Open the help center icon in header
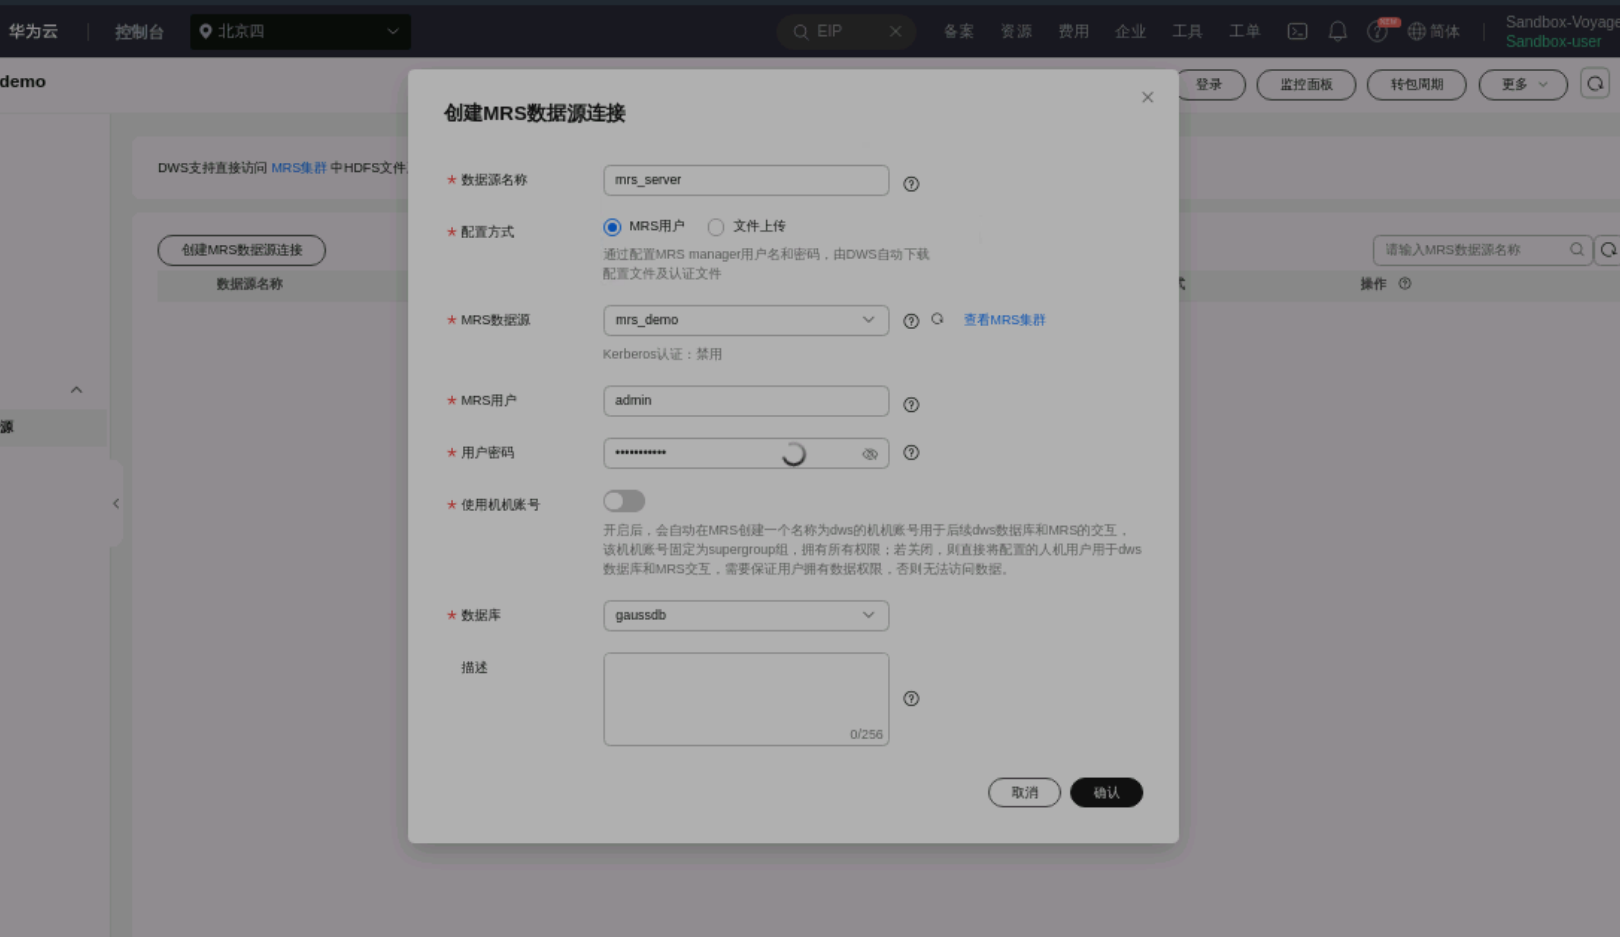 click(1377, 32)
